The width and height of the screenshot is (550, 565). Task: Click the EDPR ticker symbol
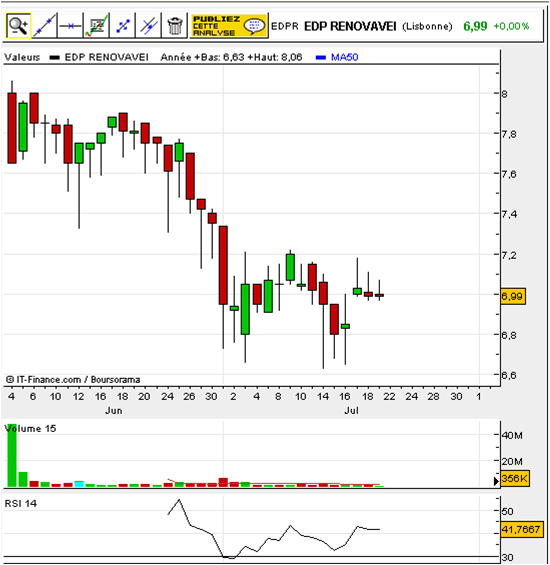pyautogui.click(x=285, y=26)
